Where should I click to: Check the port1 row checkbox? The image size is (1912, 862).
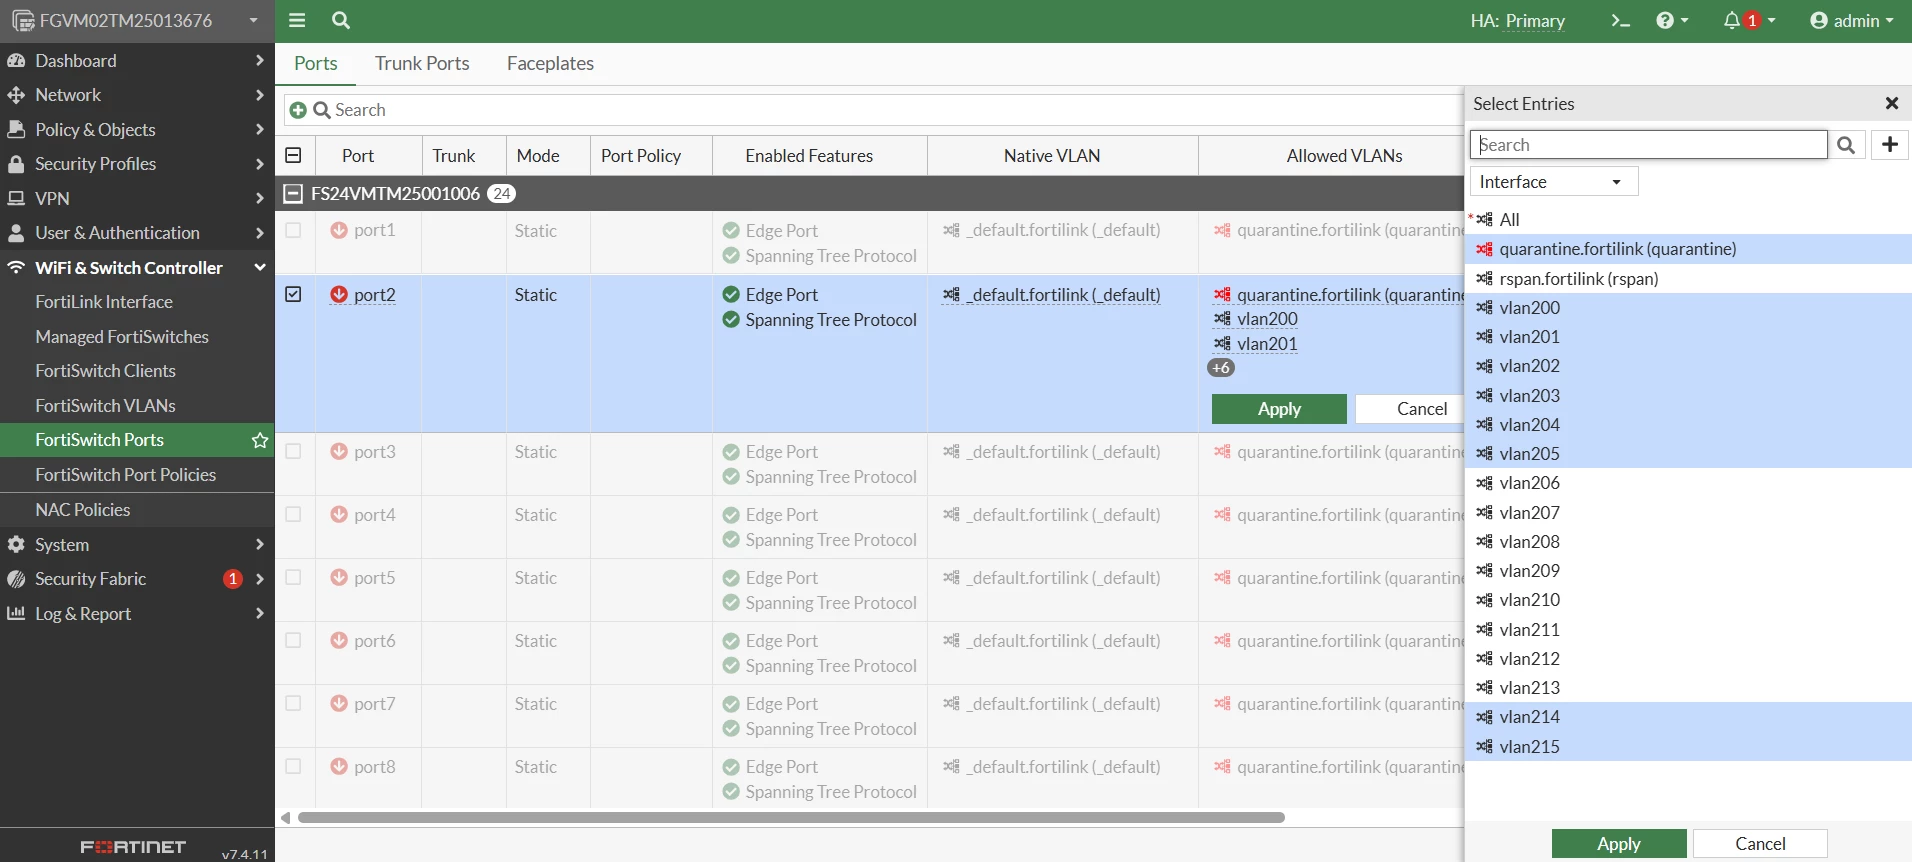(x=293, y=230)
